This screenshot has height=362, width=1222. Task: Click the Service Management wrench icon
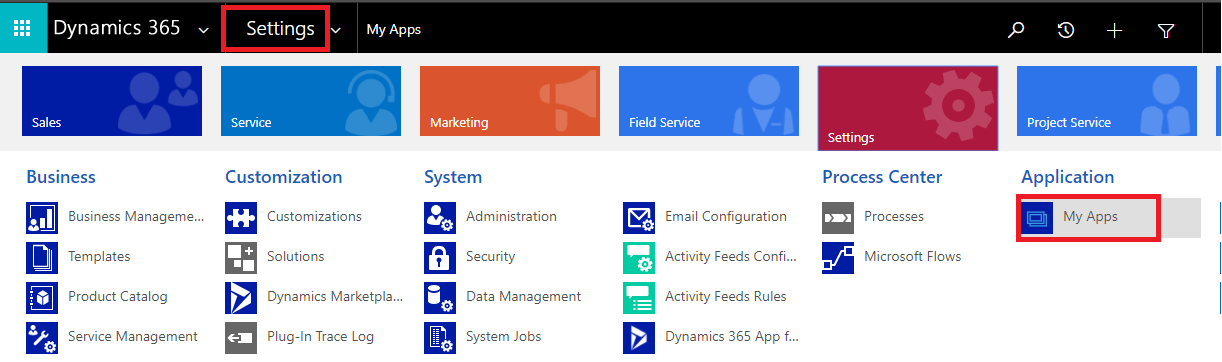point(42,337)
